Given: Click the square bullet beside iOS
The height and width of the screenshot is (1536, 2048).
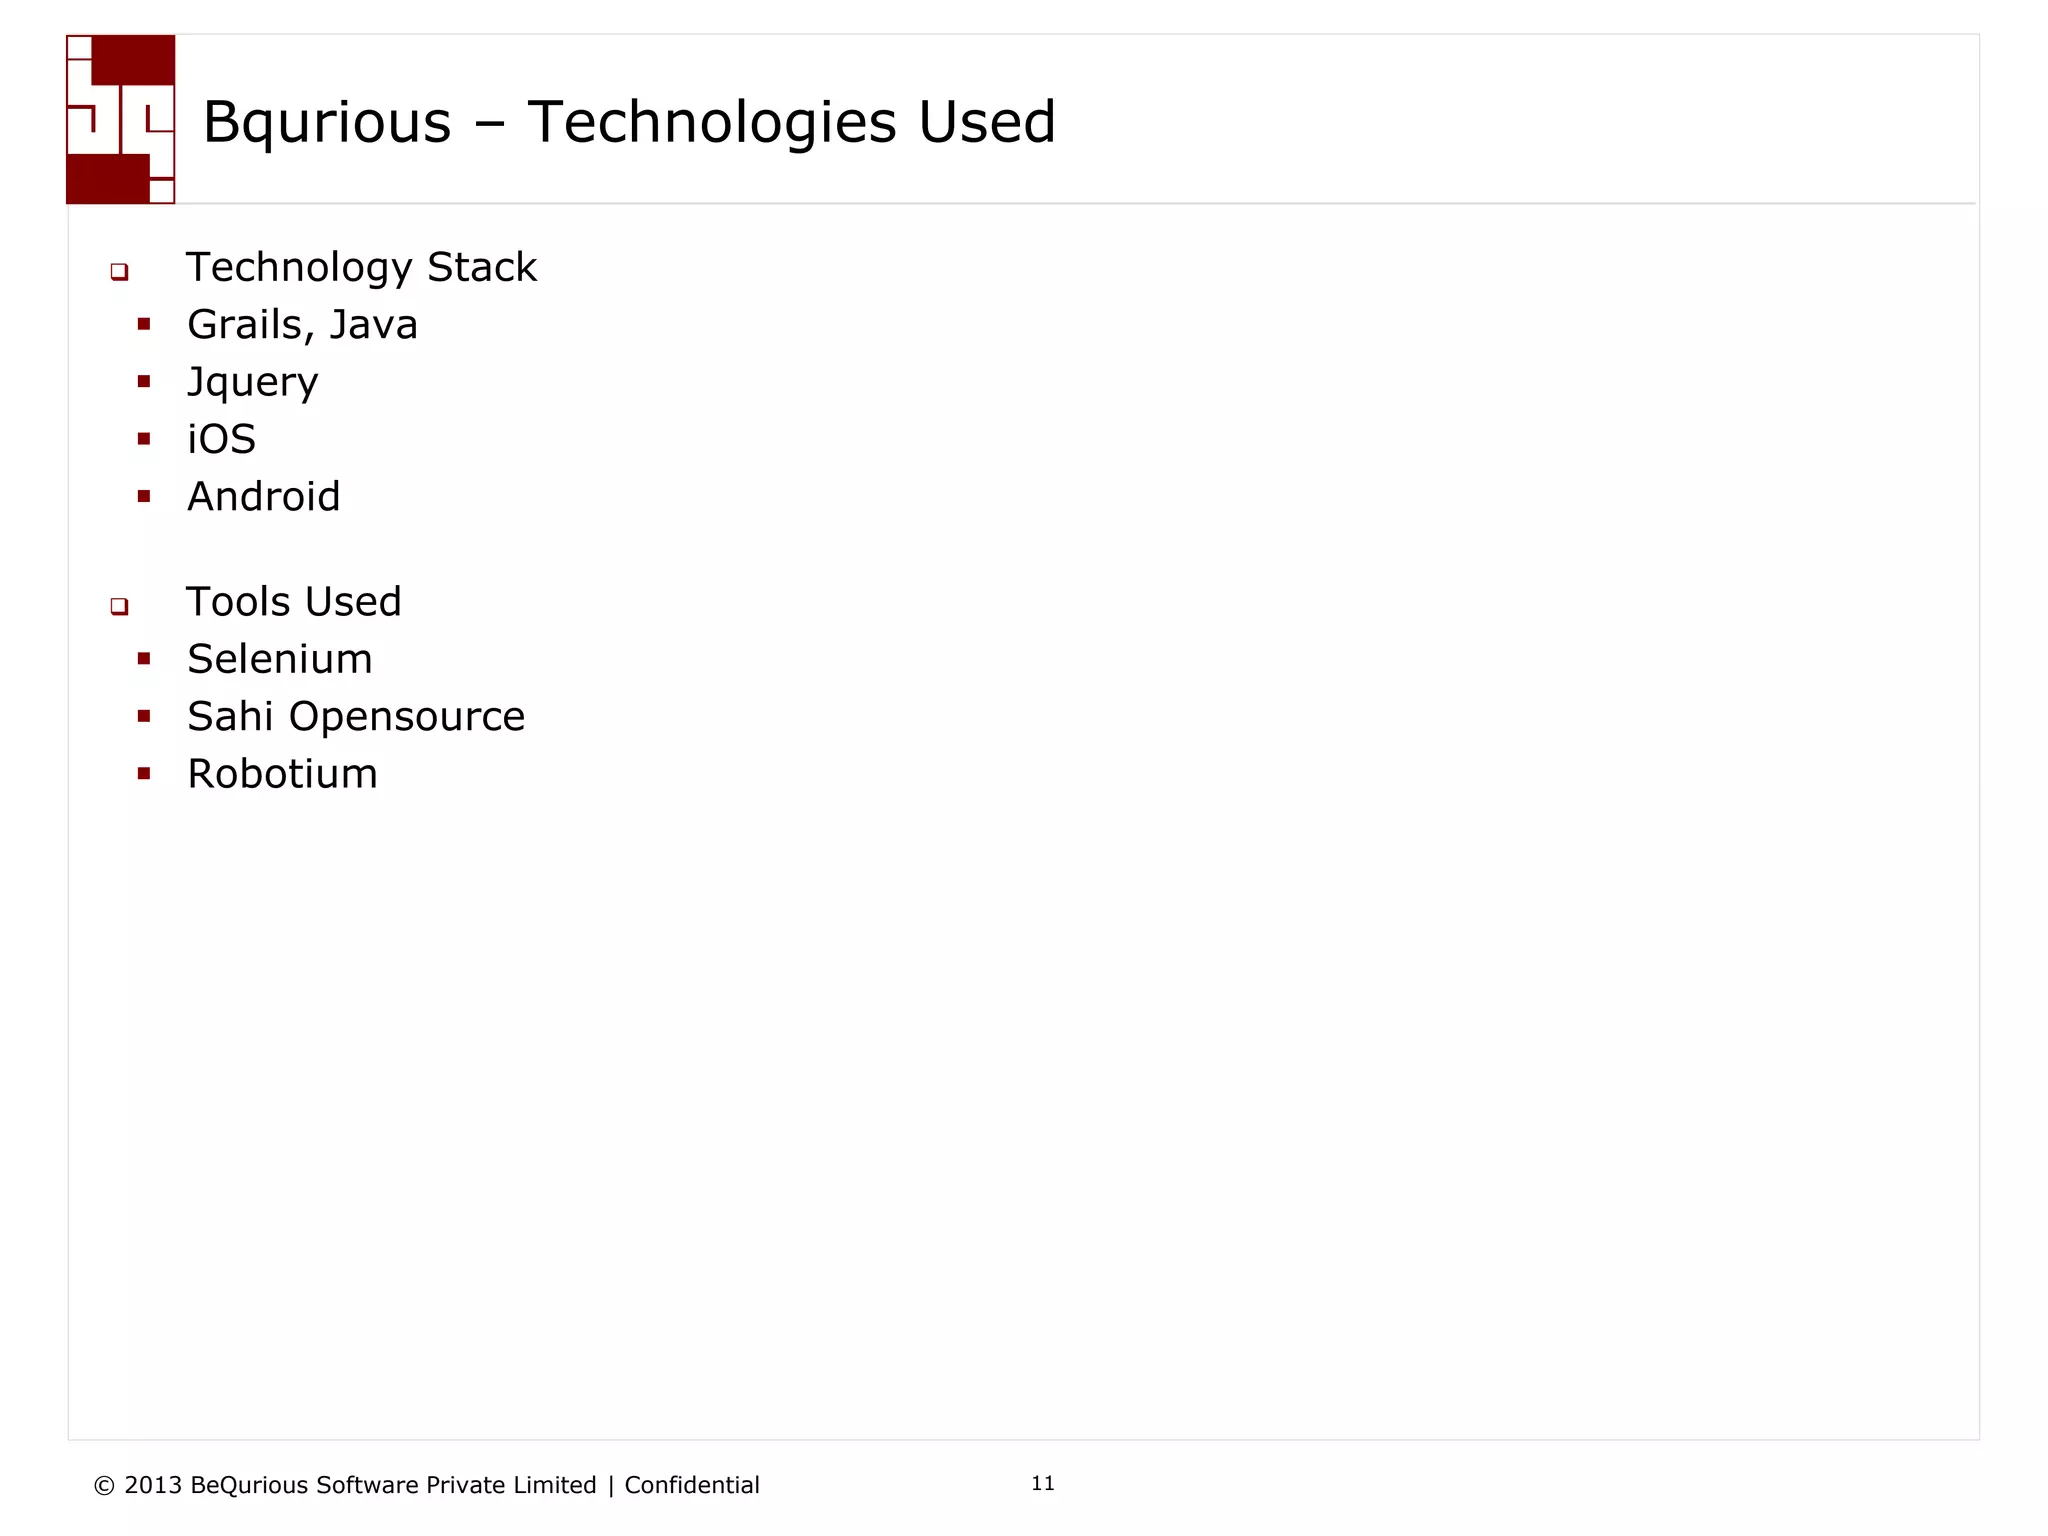Looking at the screenshot, I should tap(144, 438).
